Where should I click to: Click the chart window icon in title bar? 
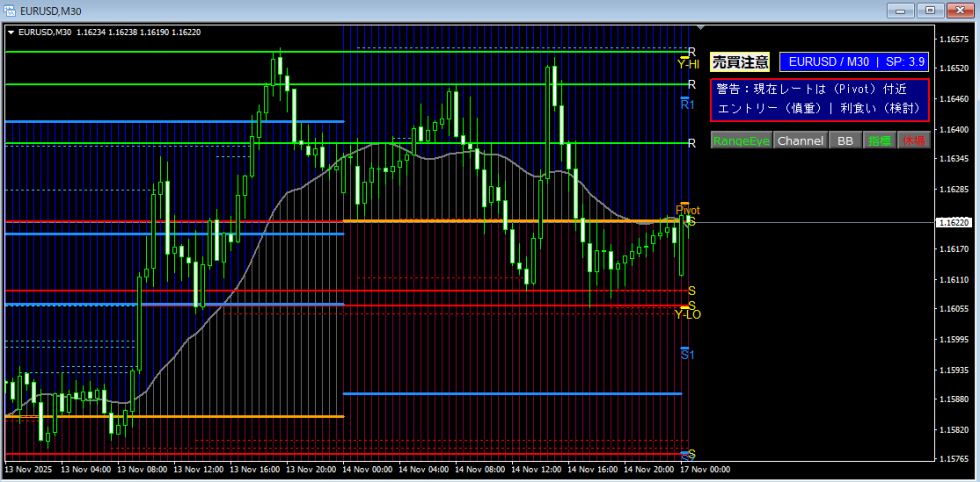pos(10,10)
